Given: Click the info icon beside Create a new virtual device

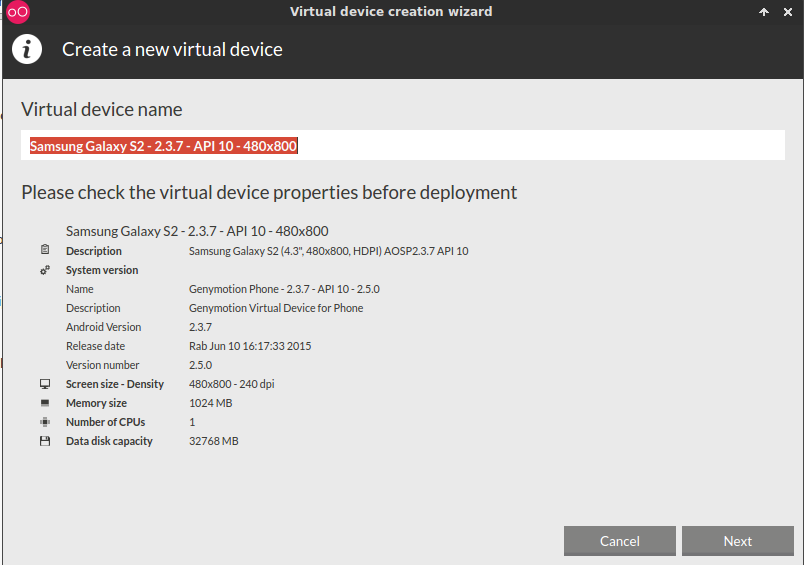Looking at the screenshot, I should coord(27,49).
